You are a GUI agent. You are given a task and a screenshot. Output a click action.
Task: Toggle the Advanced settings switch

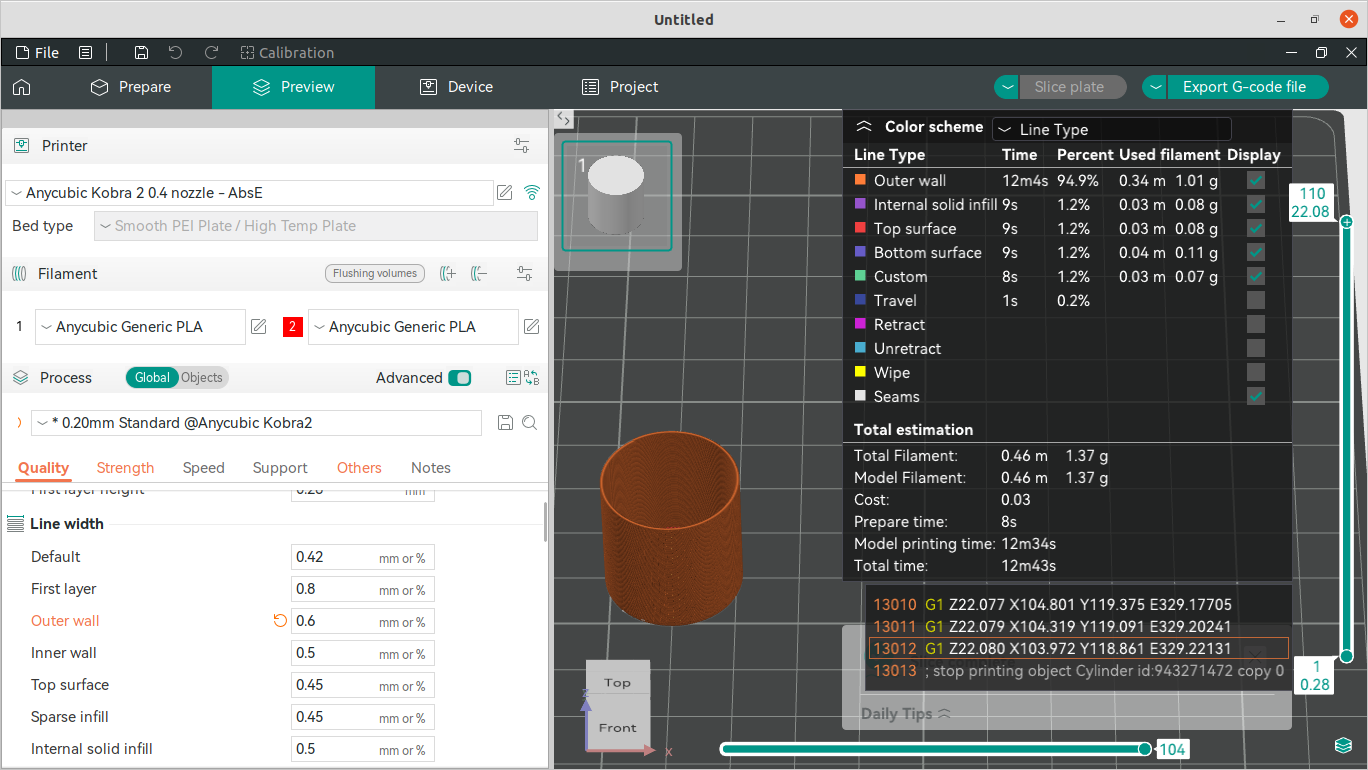coord(459,378)
